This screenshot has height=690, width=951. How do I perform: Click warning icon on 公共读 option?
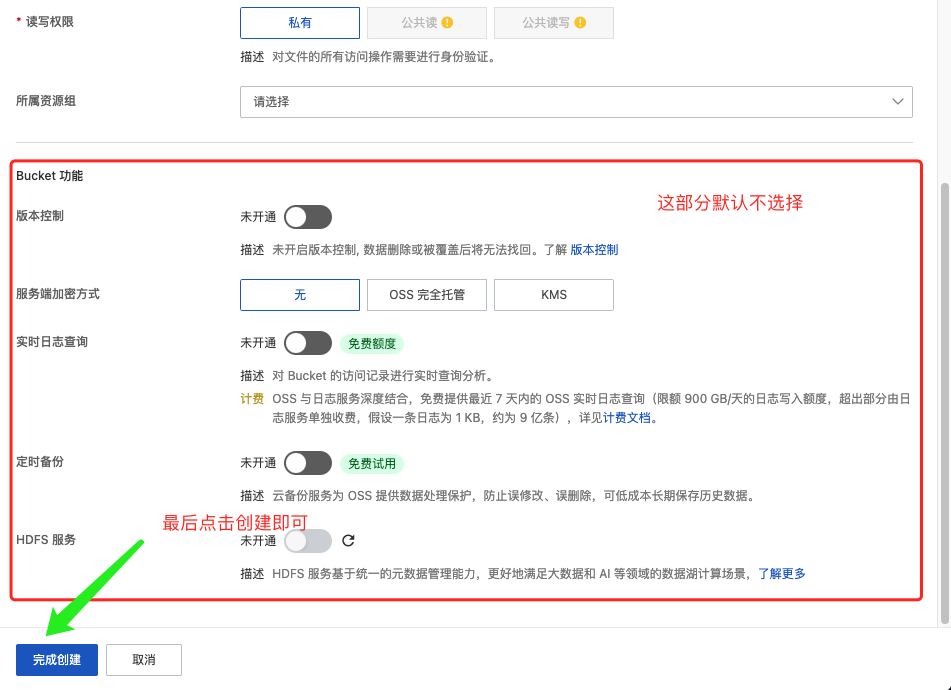tap(447, 22)
